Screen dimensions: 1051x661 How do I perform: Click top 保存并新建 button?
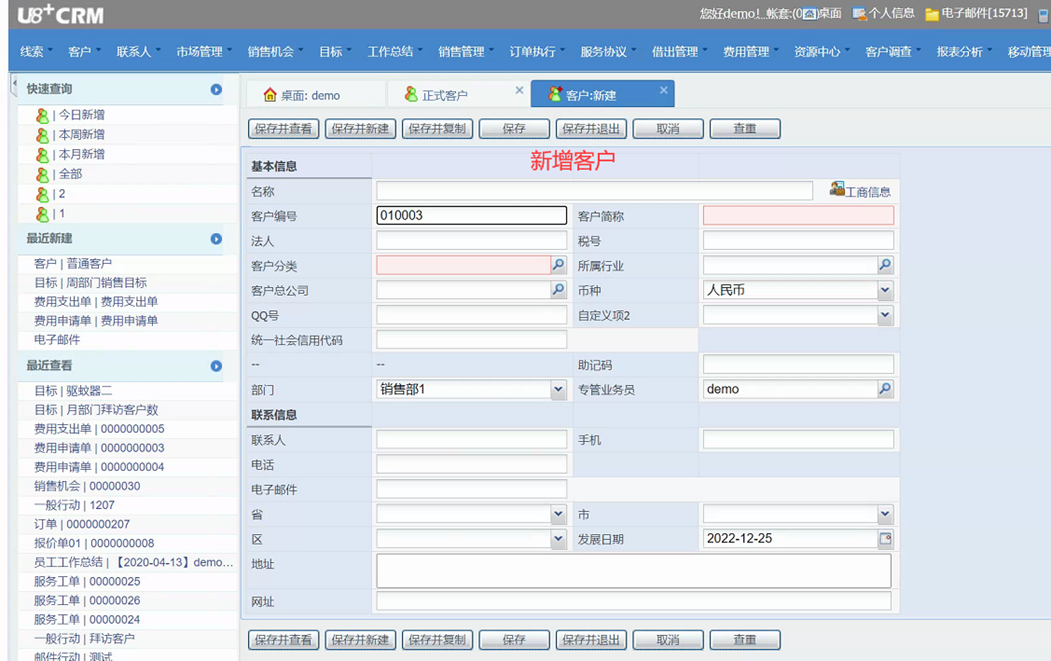click(361, 129)
